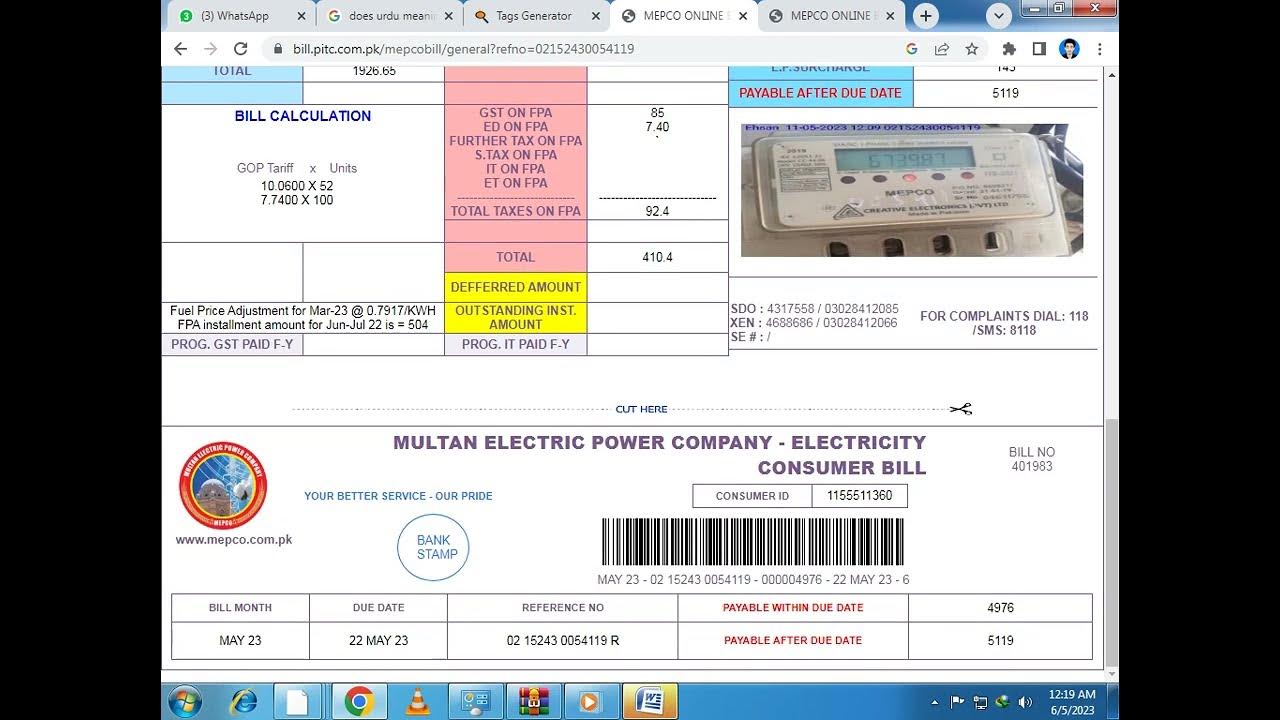The image size is (1280, 720).
Task: Click the OUTSTANDING INST. AMOUNT cell
Action: 516,318
